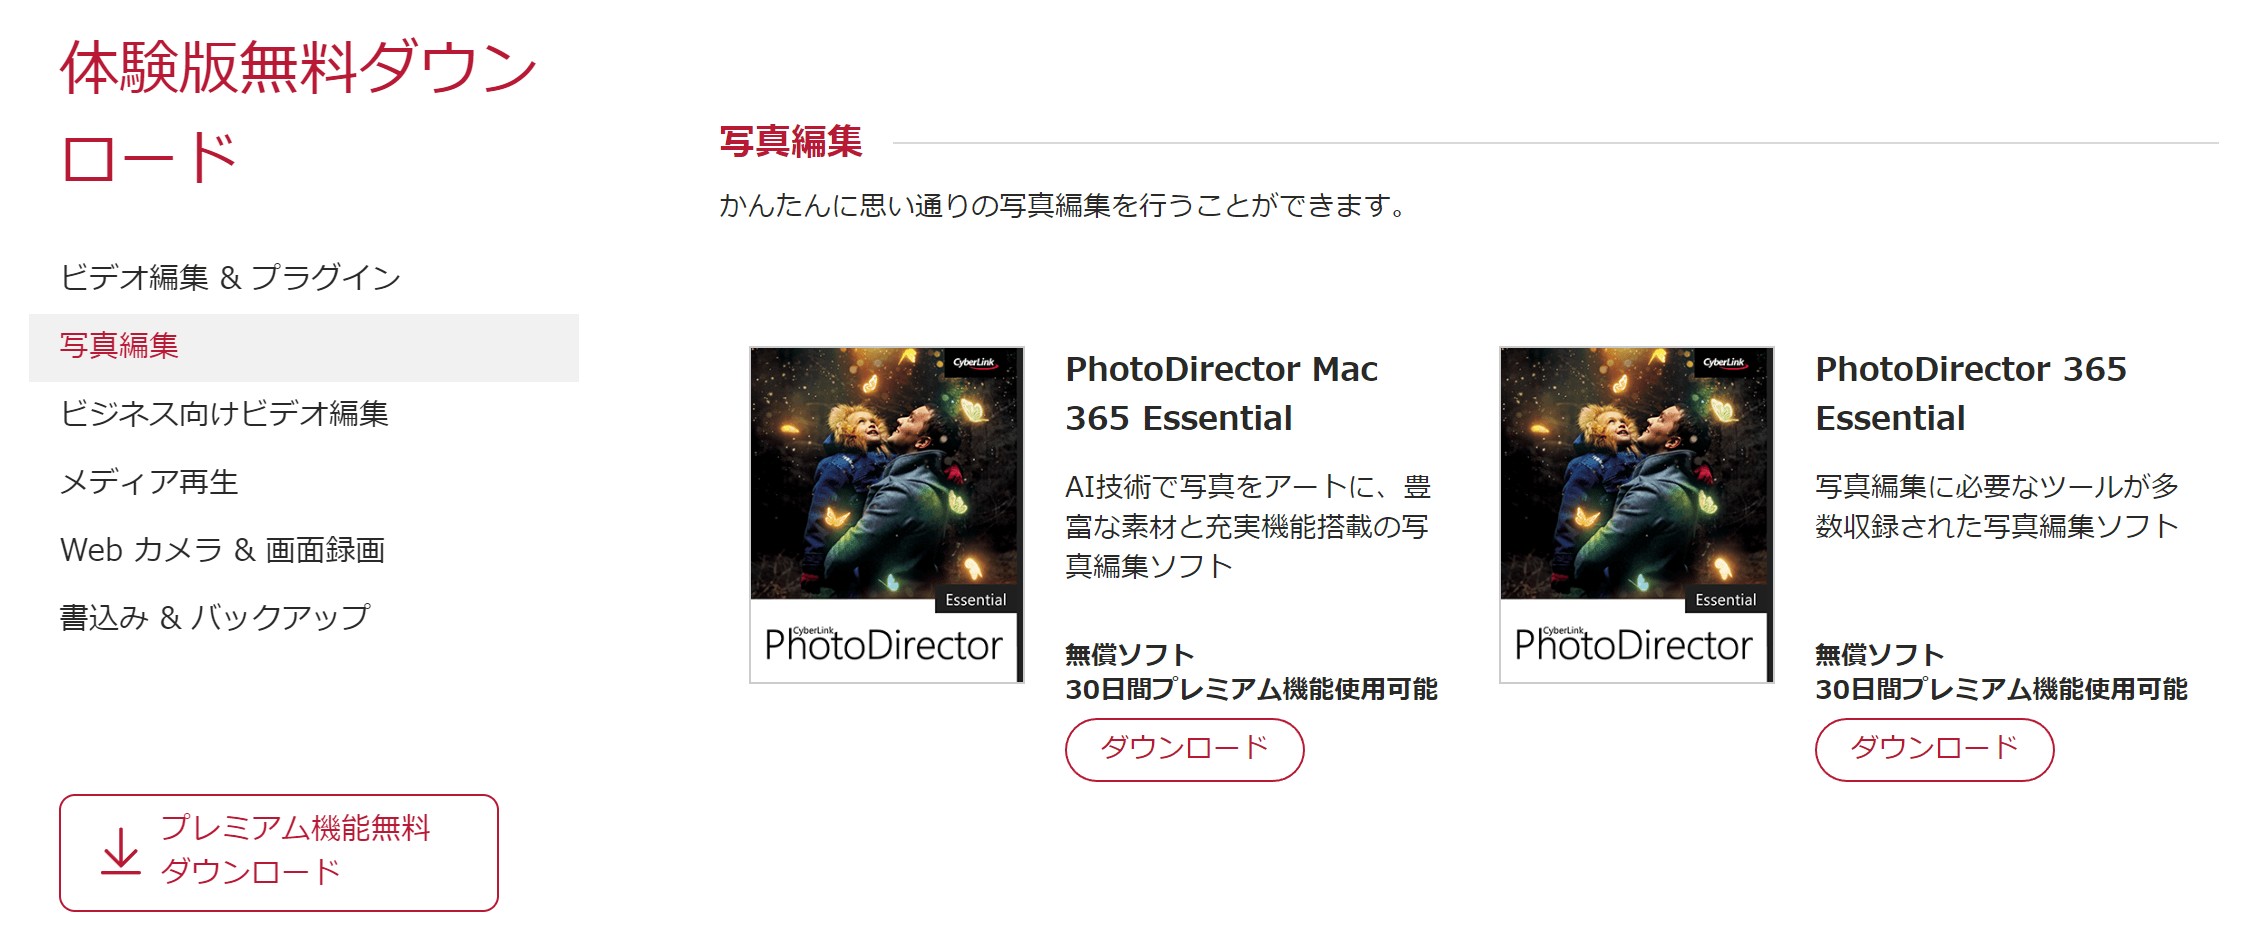Go to メディア再生 category

coord(149,482)
